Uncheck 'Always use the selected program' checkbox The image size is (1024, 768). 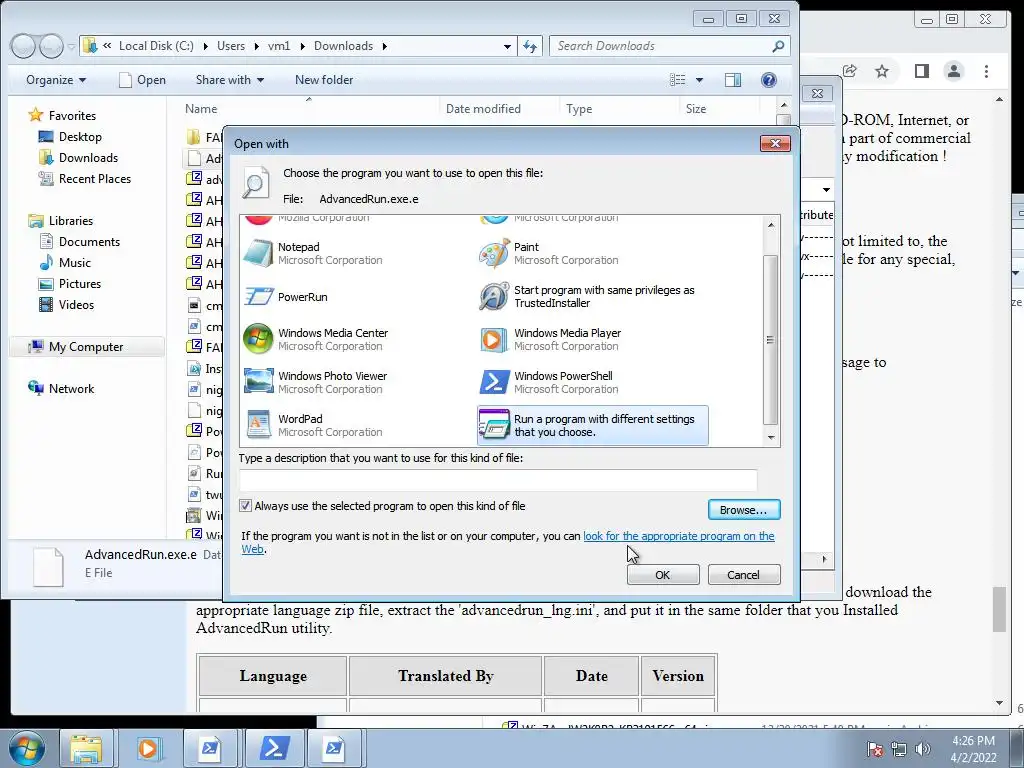tap(246, 505)
